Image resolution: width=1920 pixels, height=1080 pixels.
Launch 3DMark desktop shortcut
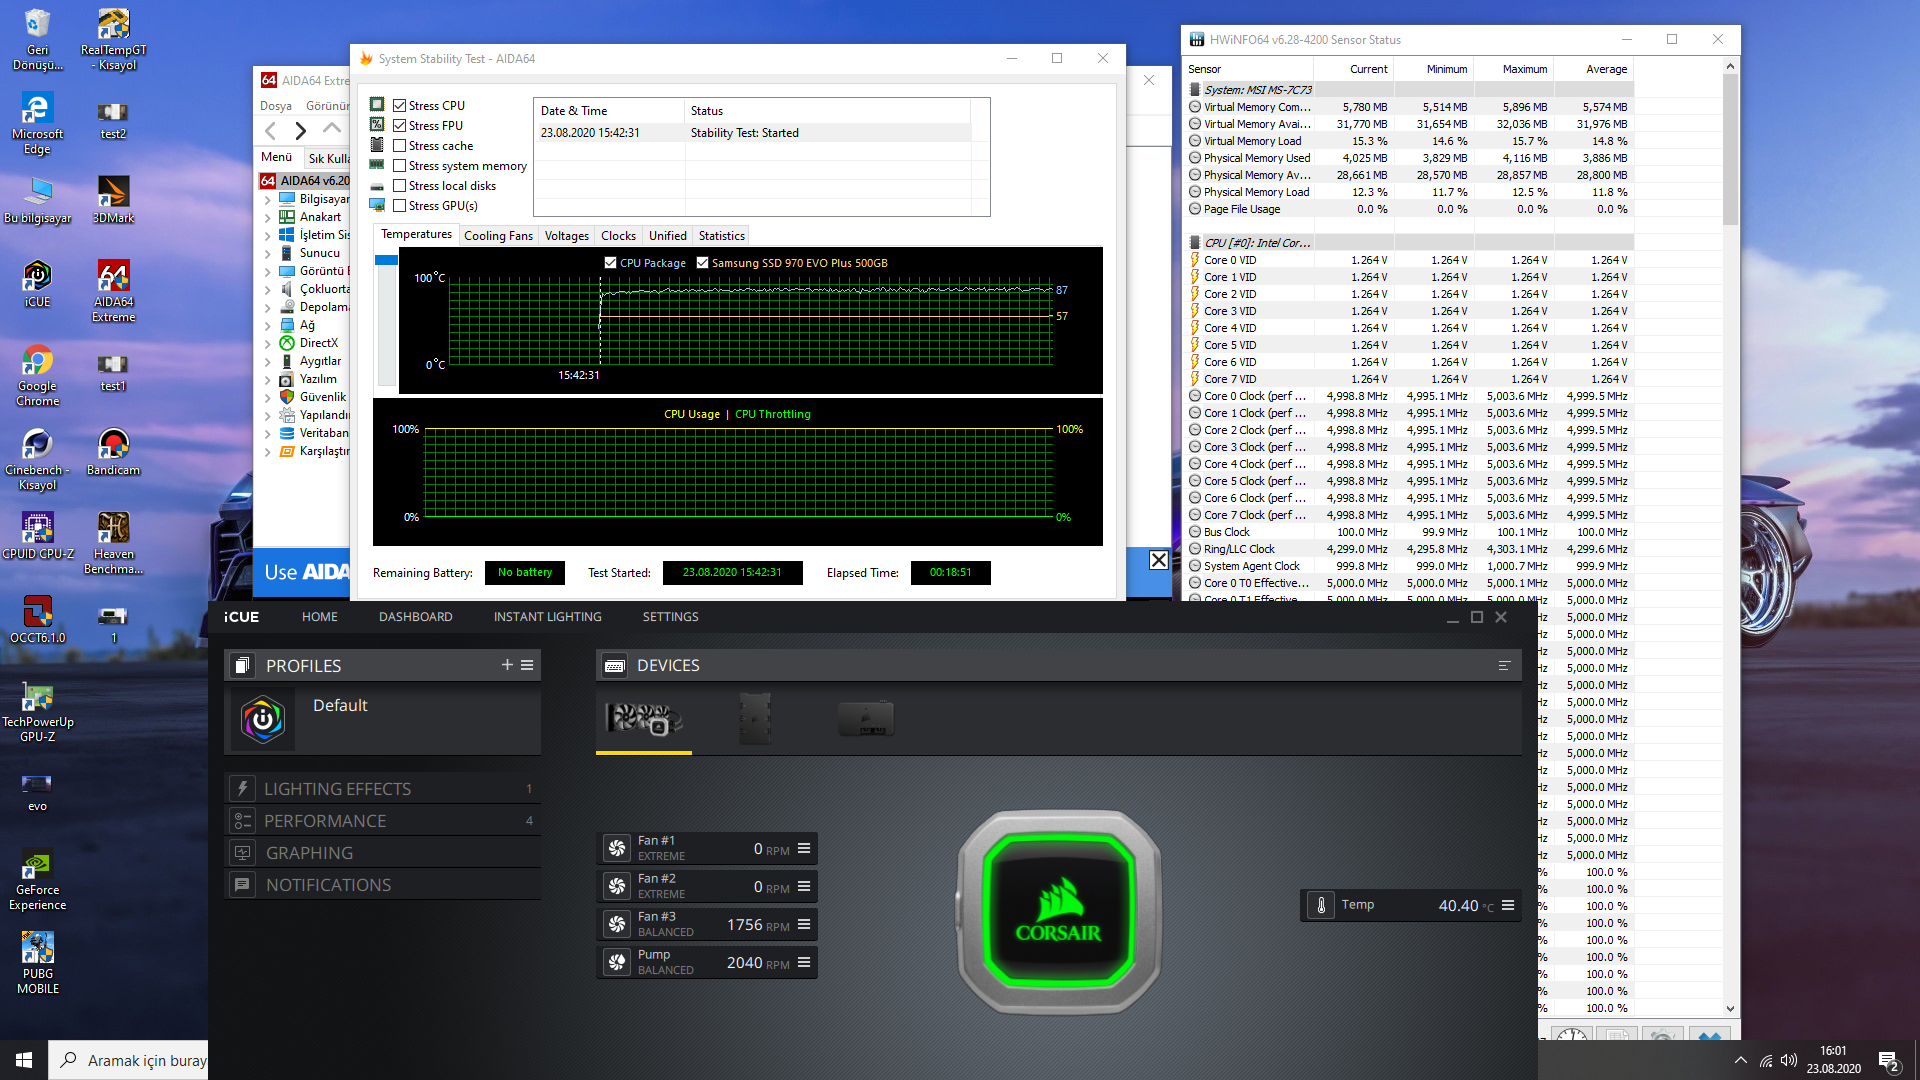(113, 199)
